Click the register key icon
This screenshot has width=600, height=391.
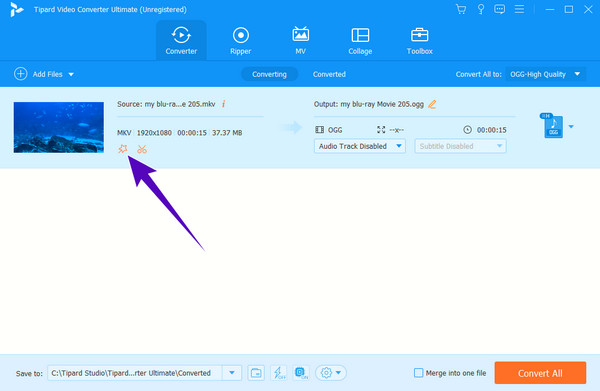coord(481,9)
